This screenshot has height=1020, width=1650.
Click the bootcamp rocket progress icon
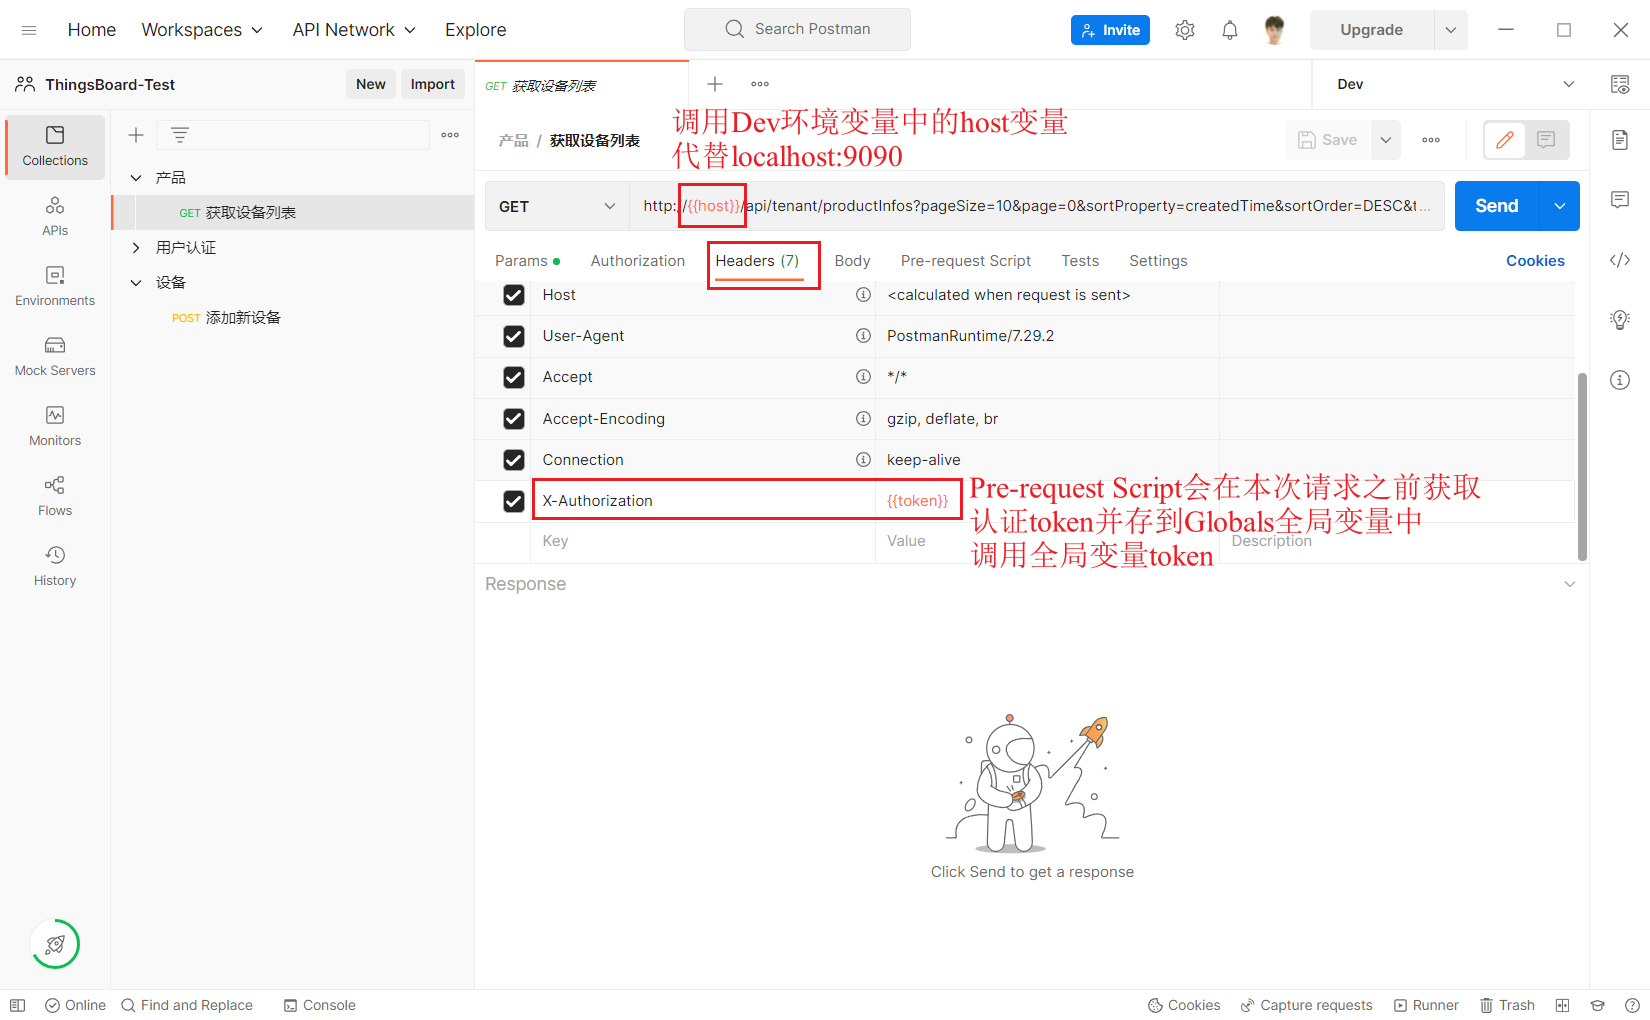pos(55,944)
